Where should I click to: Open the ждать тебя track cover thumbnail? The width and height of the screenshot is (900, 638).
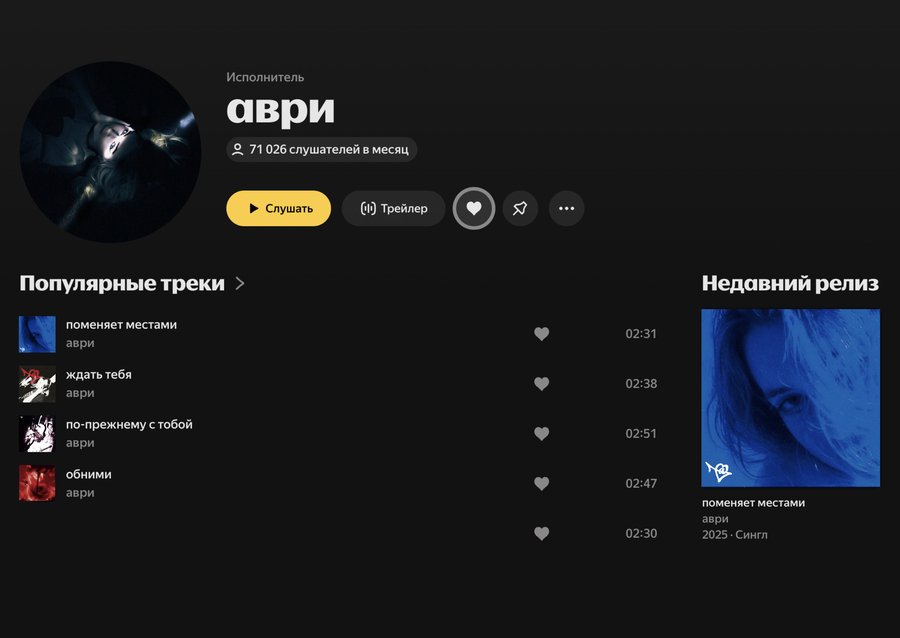(37, 384)
